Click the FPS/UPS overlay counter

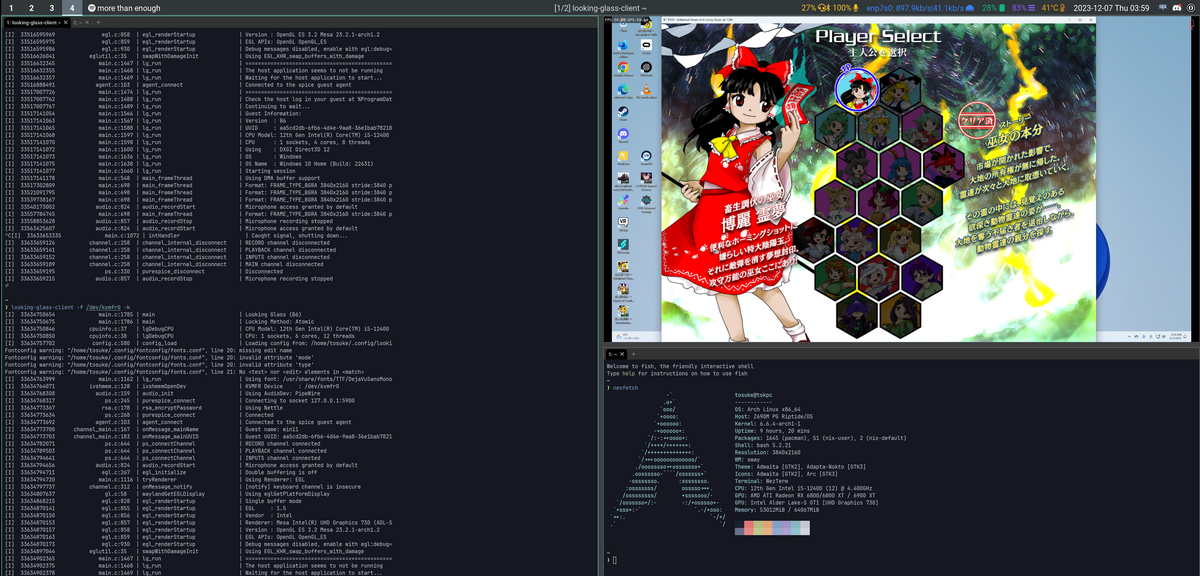point(627,20)
